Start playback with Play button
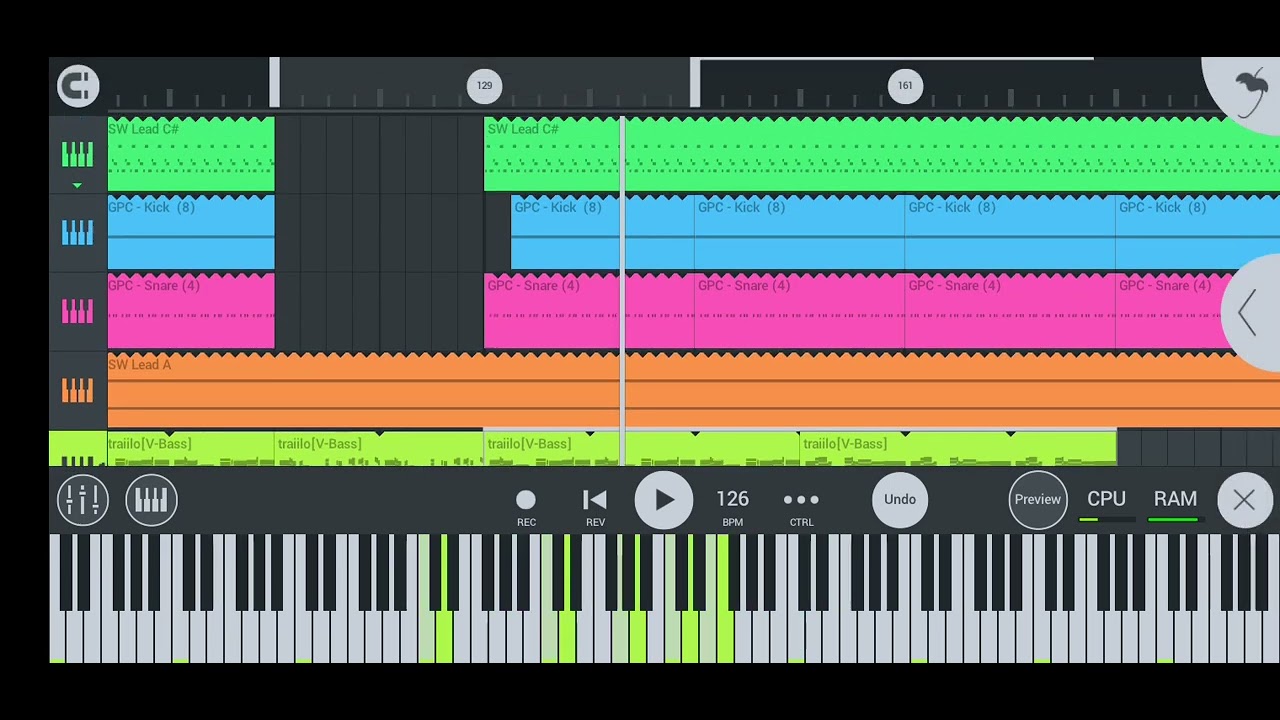The width and height of the screenshot is (1280, 720). pyautogui.click(x=664, y=500)
